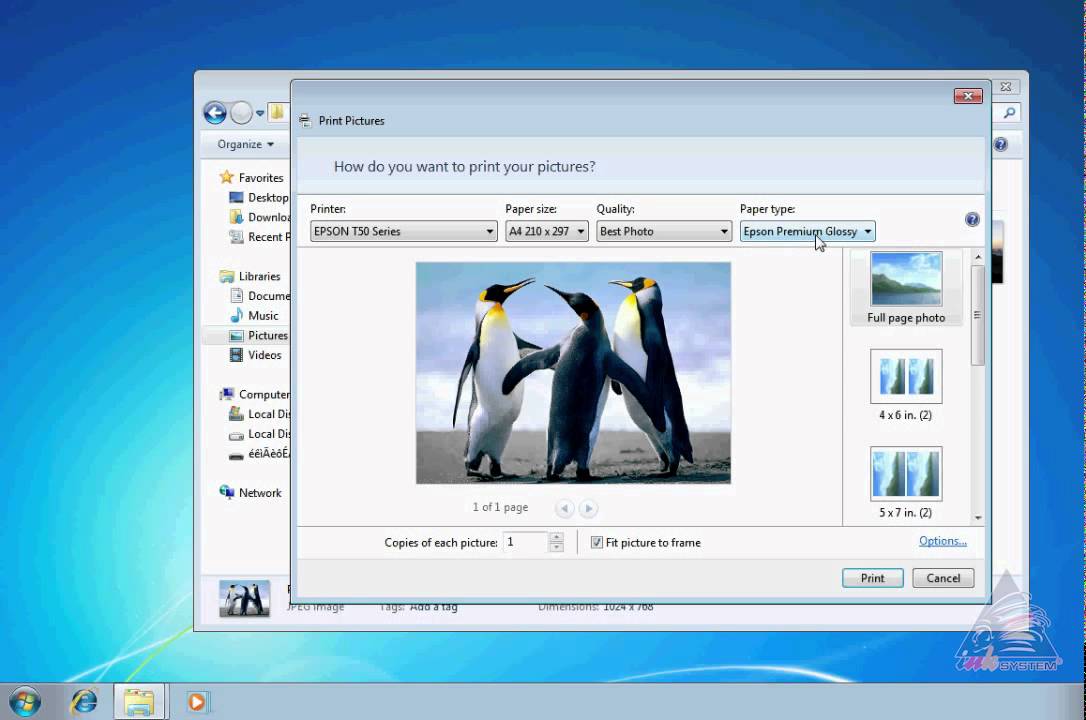Click the Libraries folder icon
Viewport: 1086px width, 720px height.
[226, 276]
